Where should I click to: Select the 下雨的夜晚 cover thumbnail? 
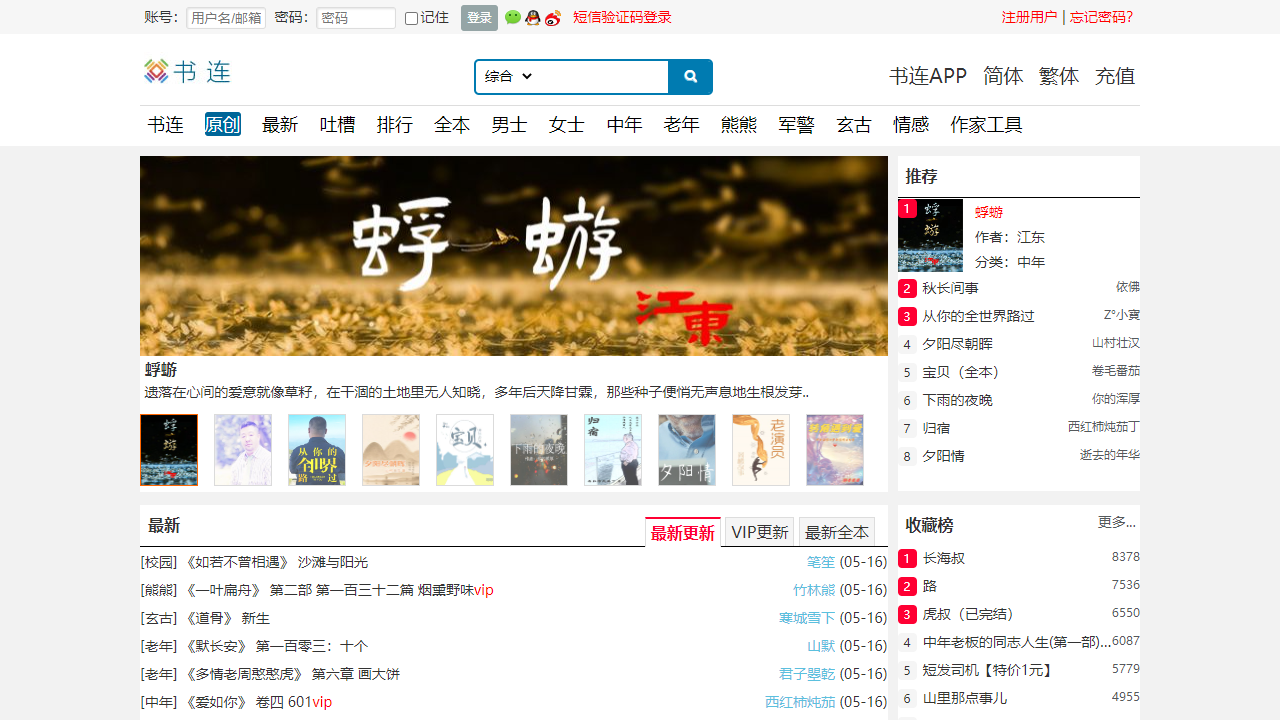pyautogui.click(x=539, y=450)
